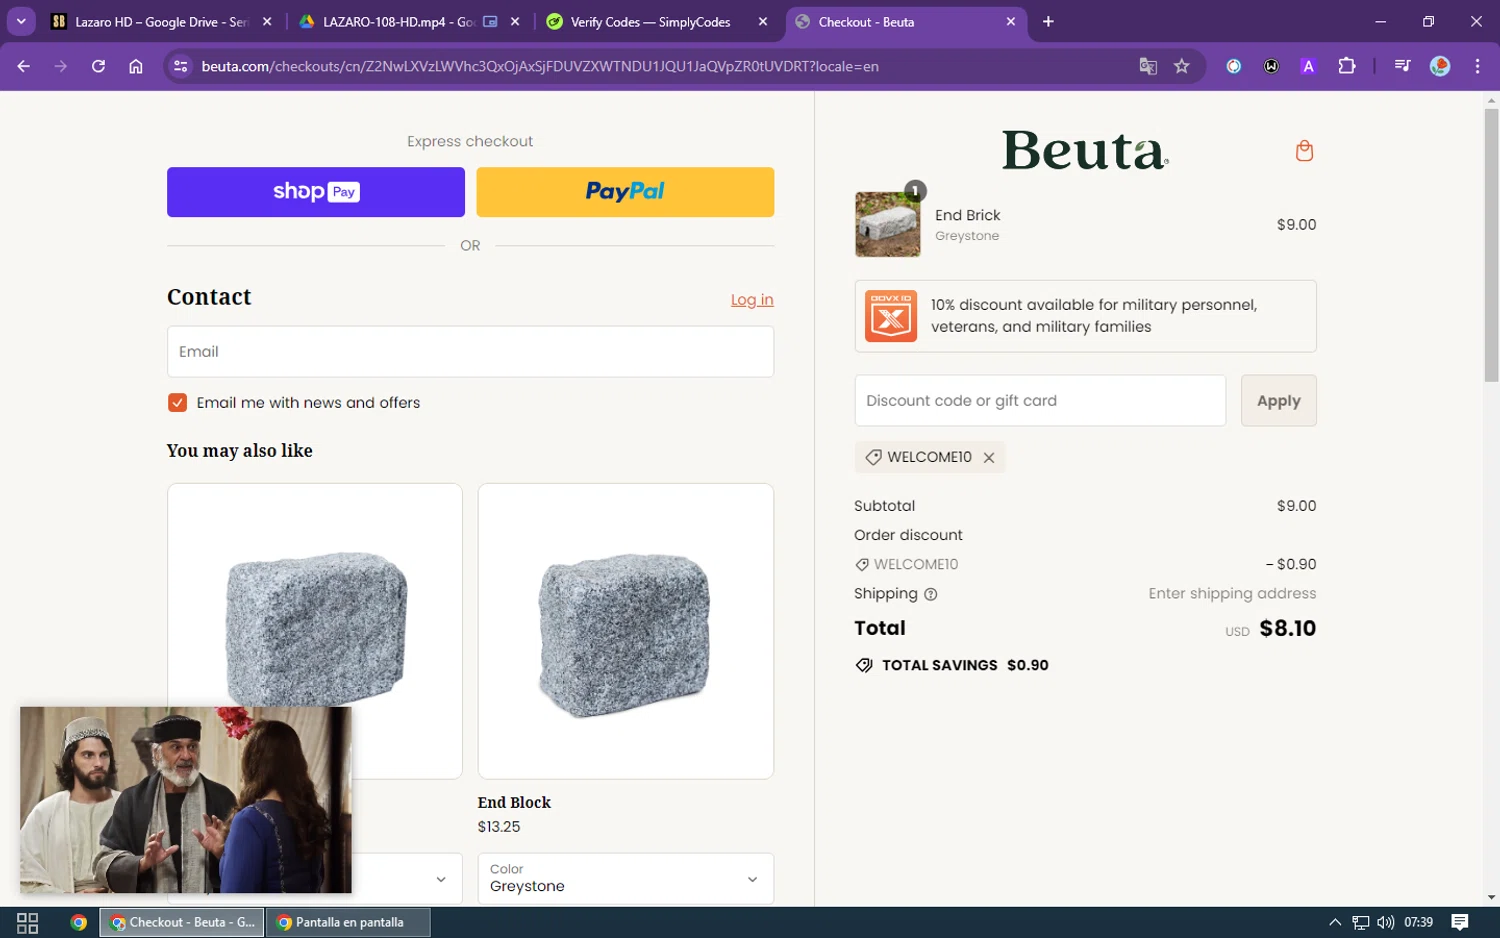
Task: Click the page vertical scrollbar thumb
Action: point(1491,245)
